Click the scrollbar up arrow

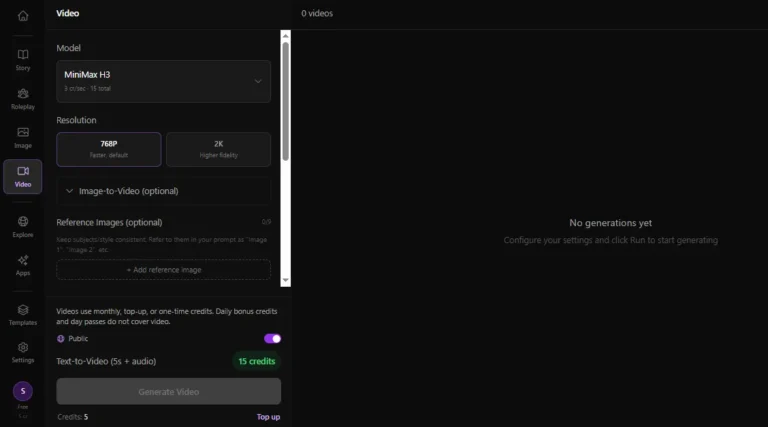tap(286, 36)
